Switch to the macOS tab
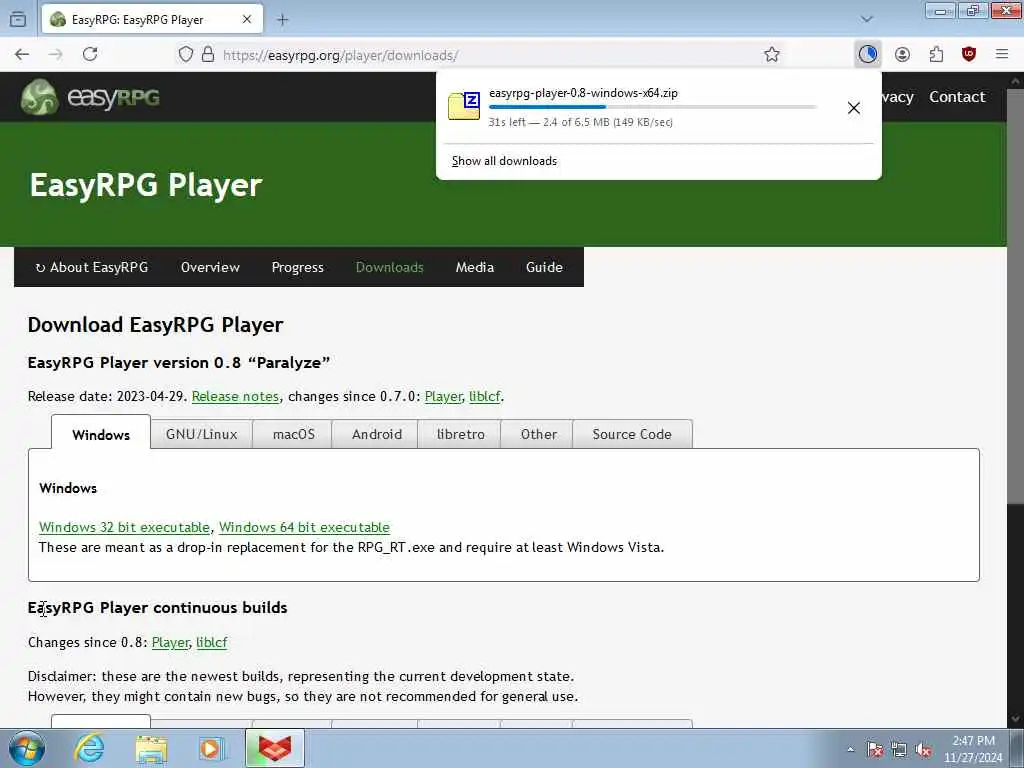The width and height of the screenshot is (1024, 768). (x=293, y=434)
